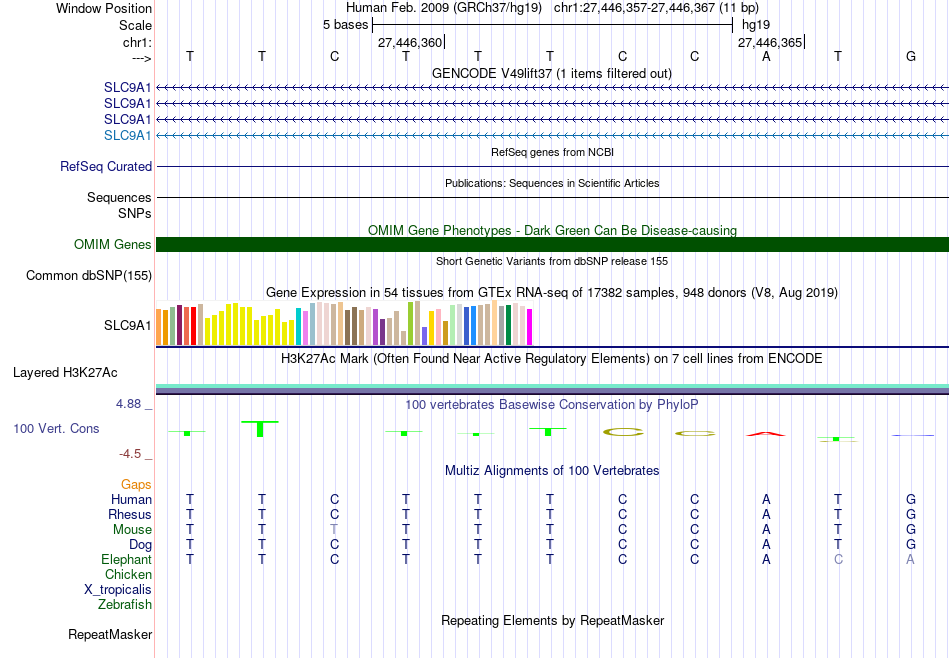Select the GENCODE V49lift37 track title
This screenshot has width=950, height=658.
coord(551,73)
